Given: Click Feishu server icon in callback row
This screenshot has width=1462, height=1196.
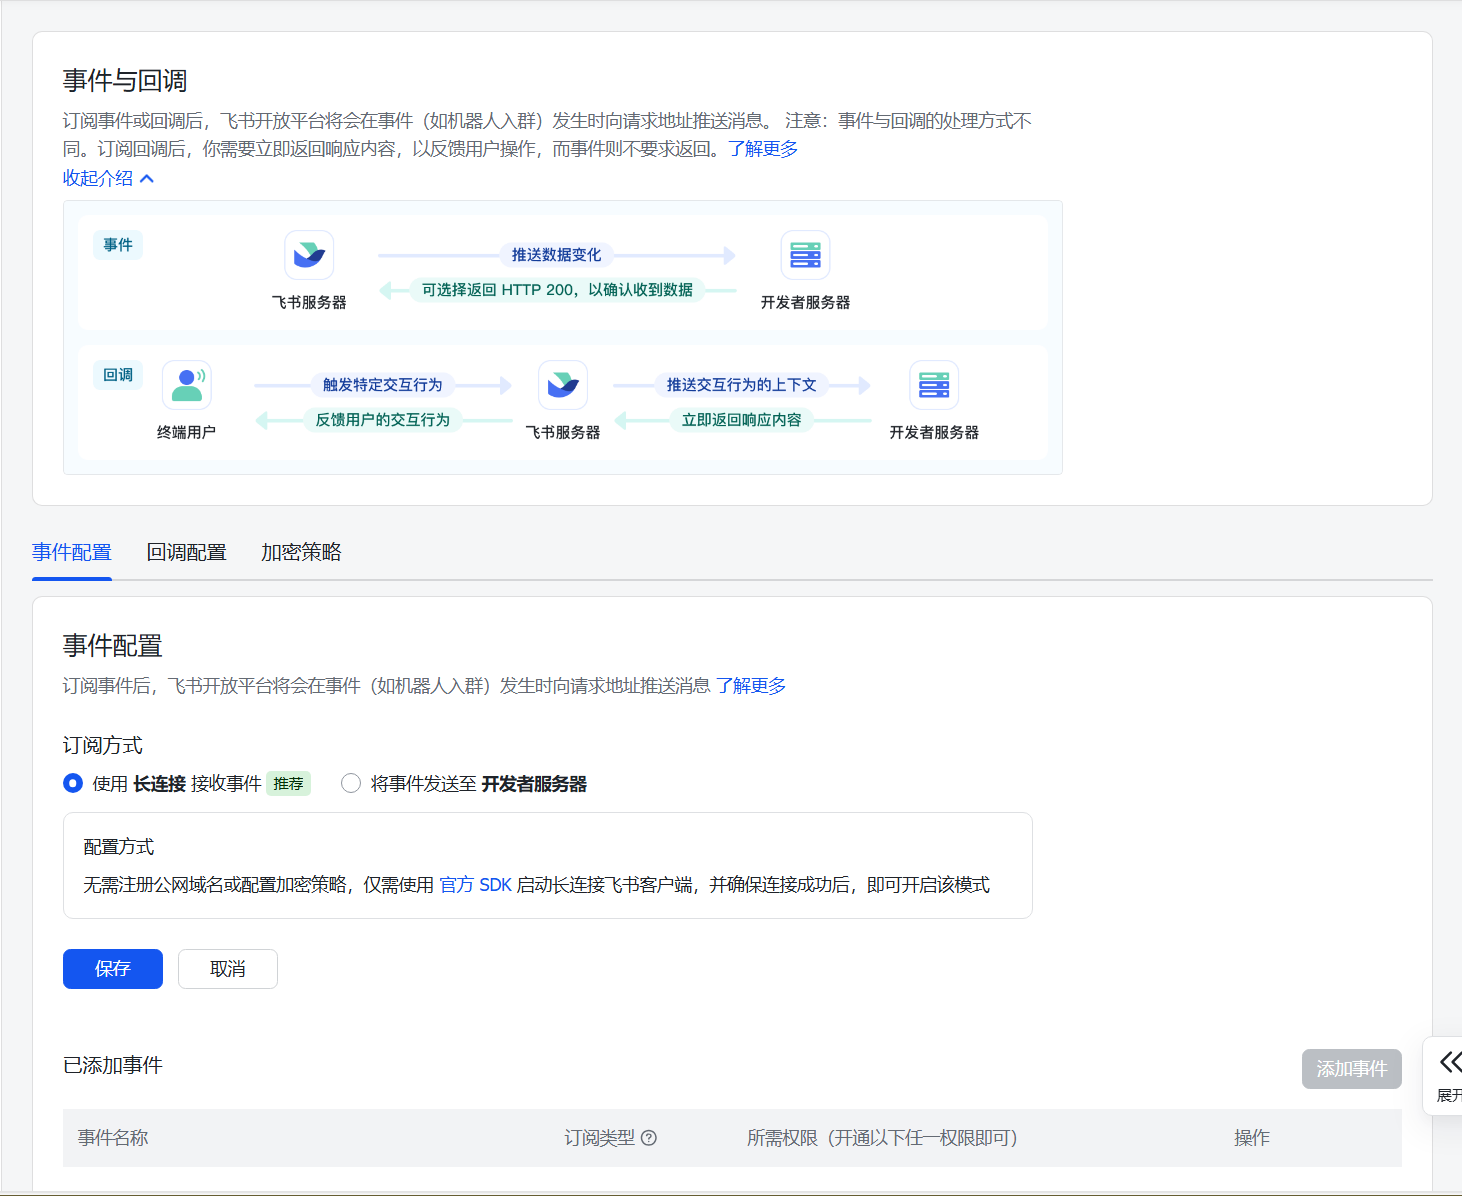Looking at the screenshot, I should point(563,385).
